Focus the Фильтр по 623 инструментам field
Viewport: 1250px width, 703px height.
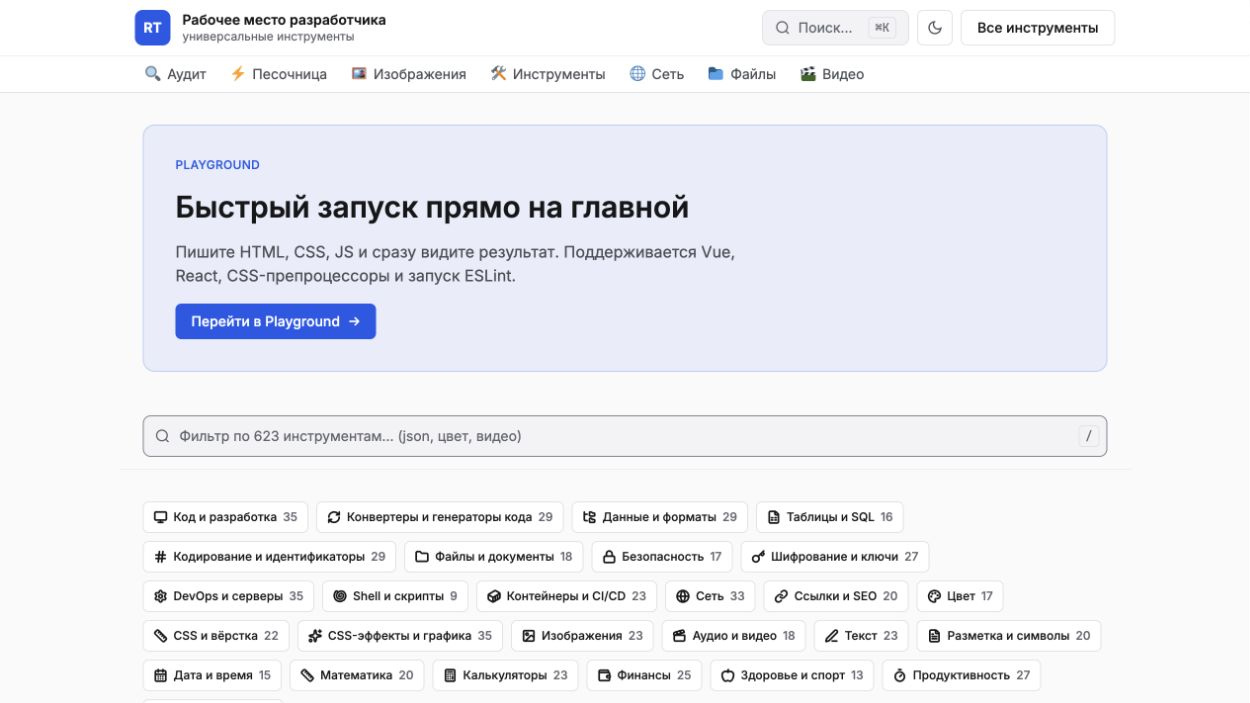click(624, 436)
